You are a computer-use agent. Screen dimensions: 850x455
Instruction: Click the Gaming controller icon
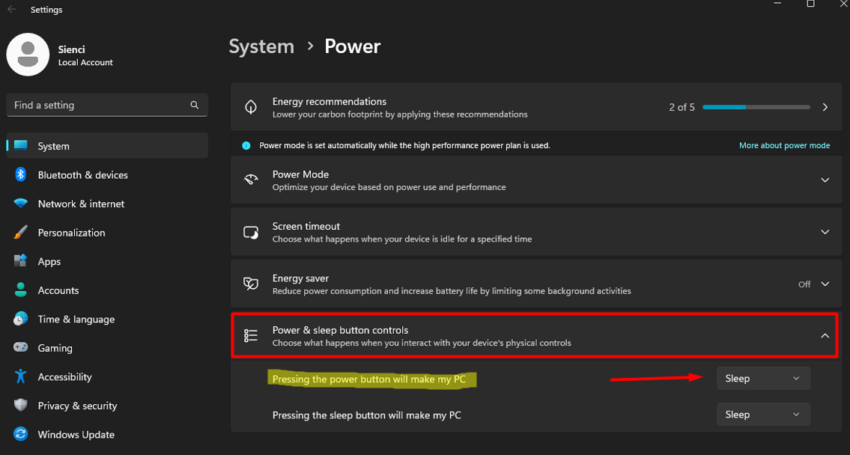20,348
